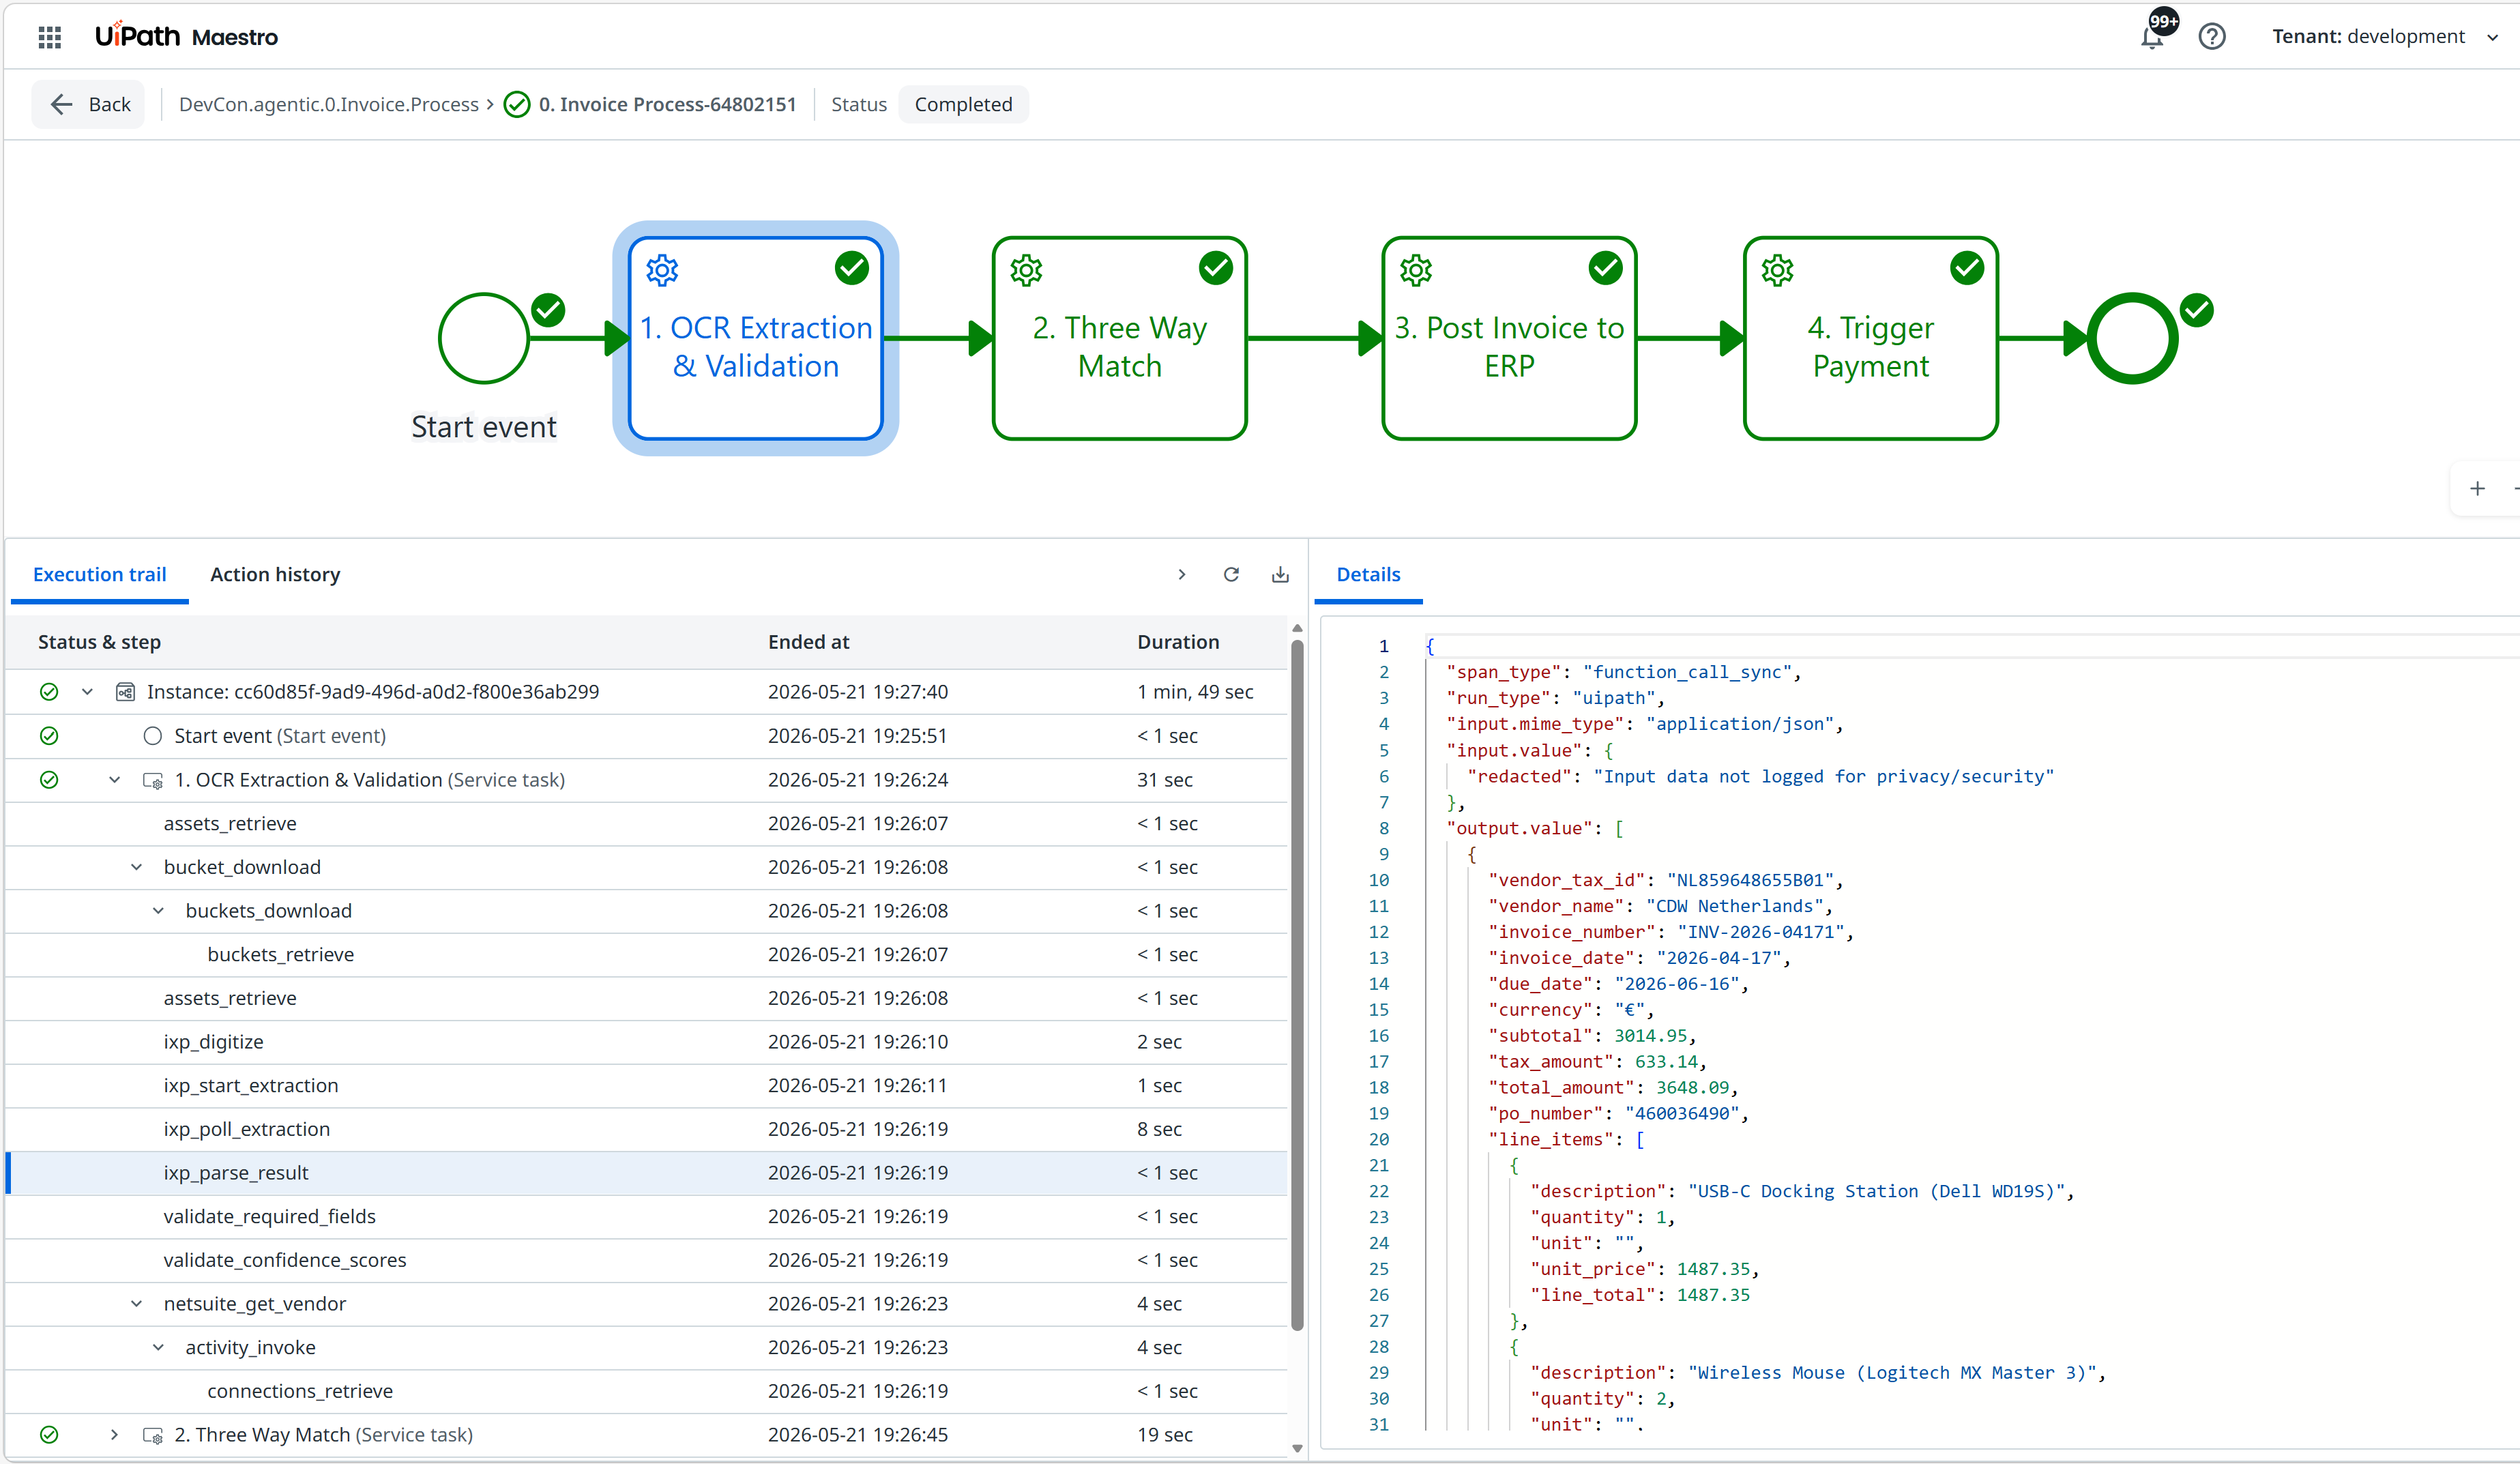The height and width of the screenshot is (1464, 2520).
Task: Click gear icon on Three Way Match node
Action: [1026, 270]
